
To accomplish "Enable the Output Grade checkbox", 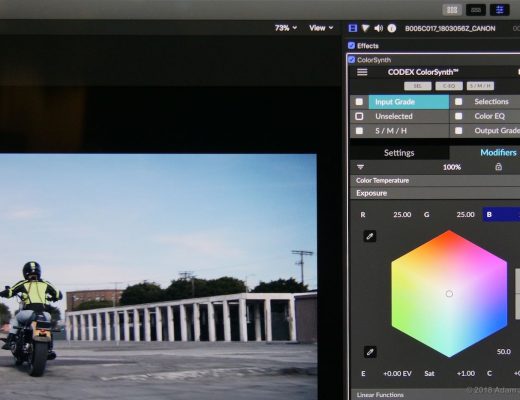I will 459,131.
